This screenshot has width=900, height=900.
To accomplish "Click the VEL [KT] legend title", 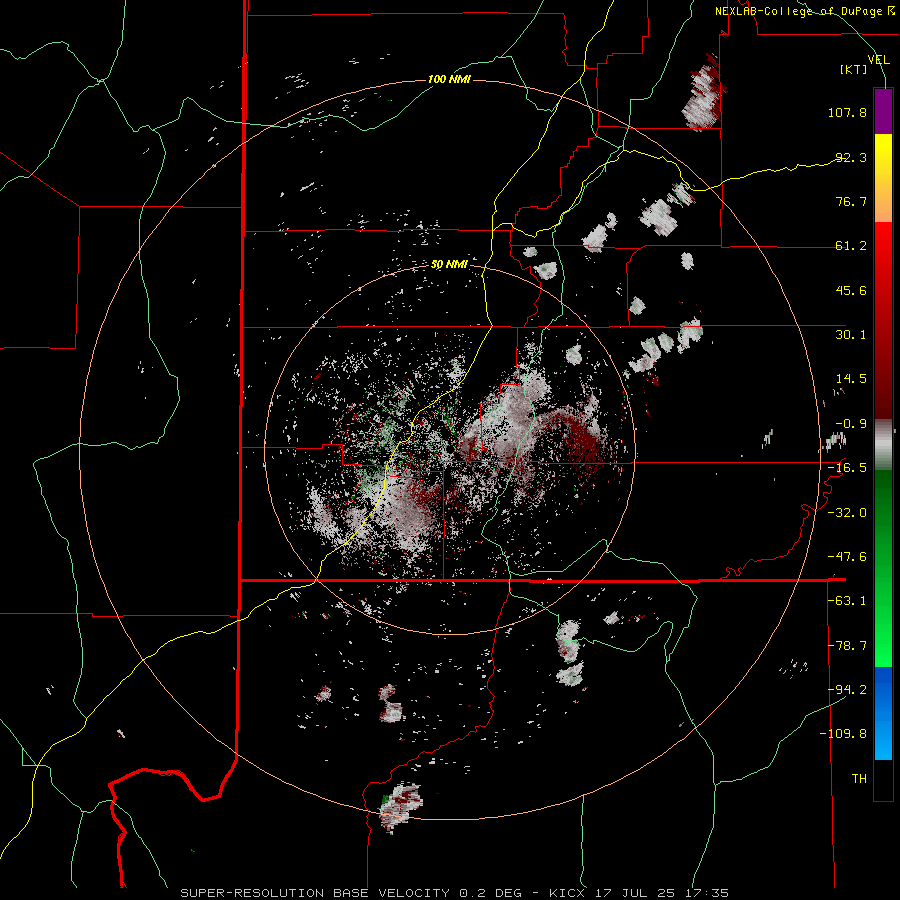I will 864,64.
